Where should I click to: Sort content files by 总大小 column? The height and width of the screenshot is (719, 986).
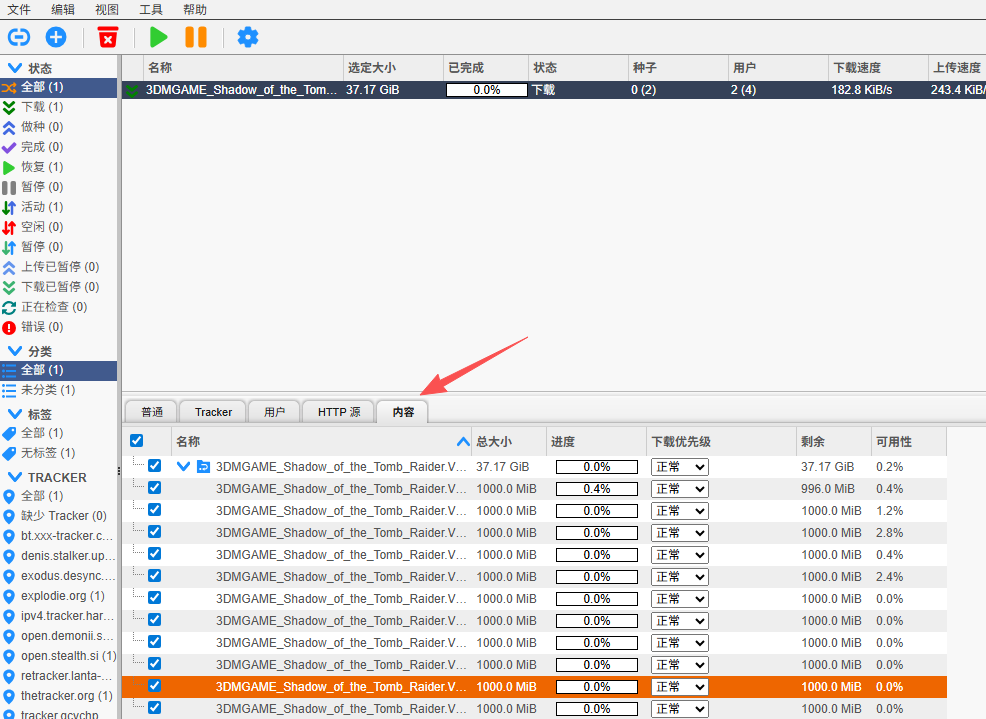click(509, 442)
